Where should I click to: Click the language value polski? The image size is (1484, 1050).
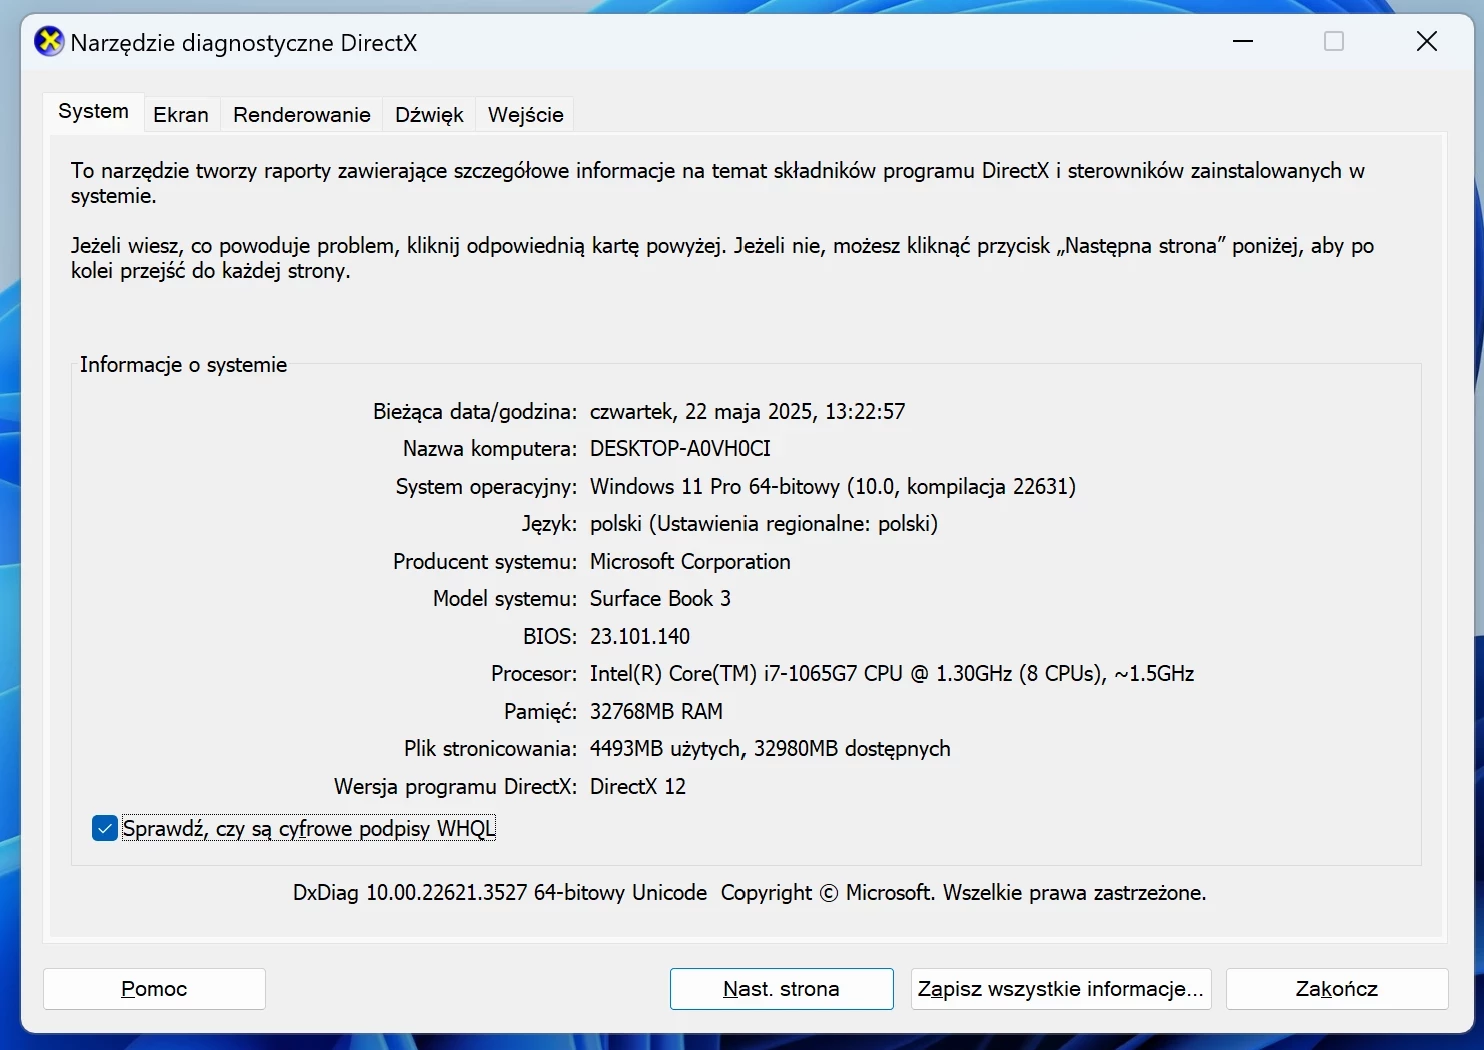pyautogui.click(x=764, y=524)
